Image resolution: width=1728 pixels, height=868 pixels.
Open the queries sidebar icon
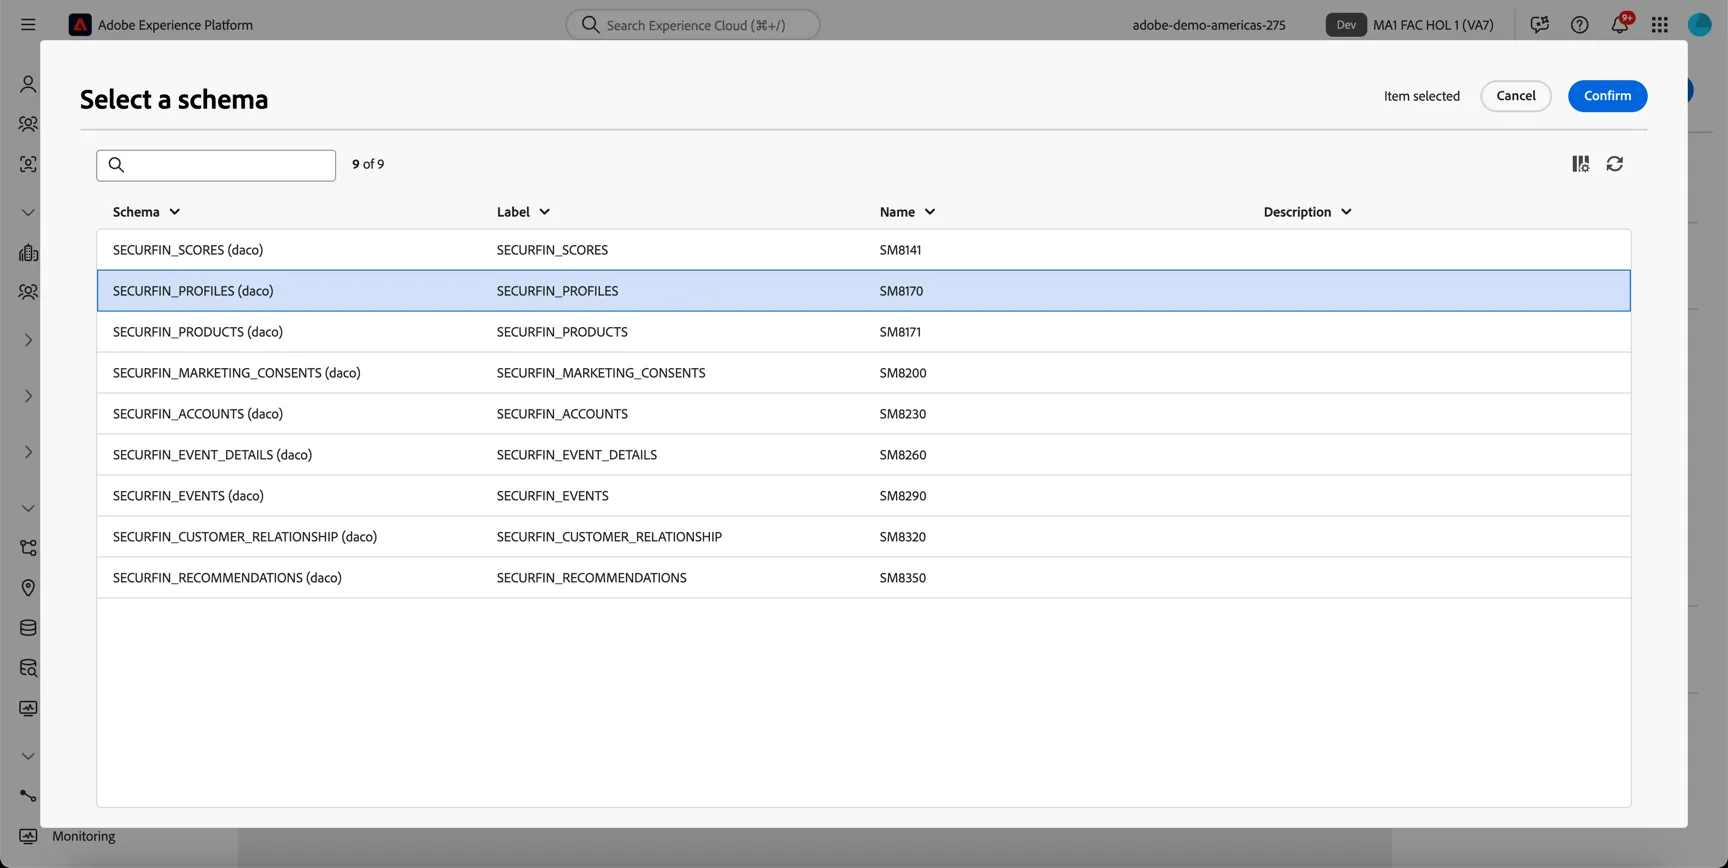(28, 668)
